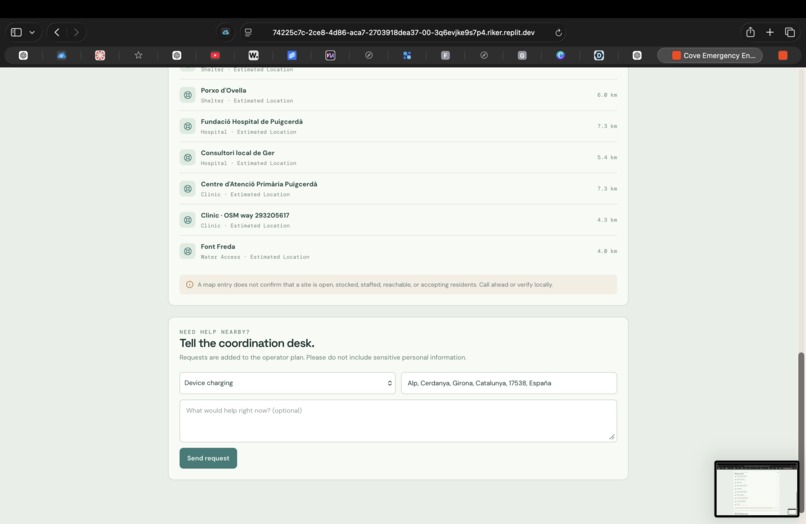Open the blue cloud icon tab
The height and width of the screenshot is (524, 806).
(62, 56)
